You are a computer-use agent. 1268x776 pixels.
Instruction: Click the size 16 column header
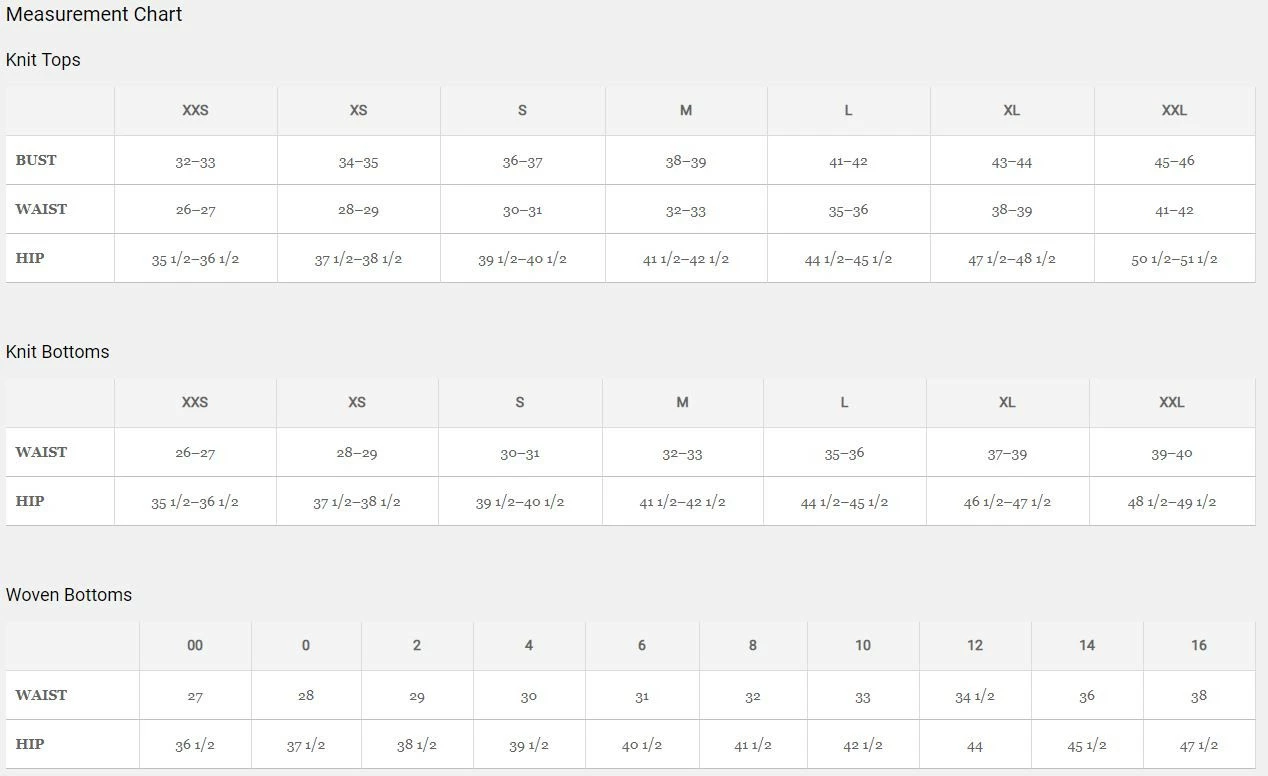[1199, 645]
